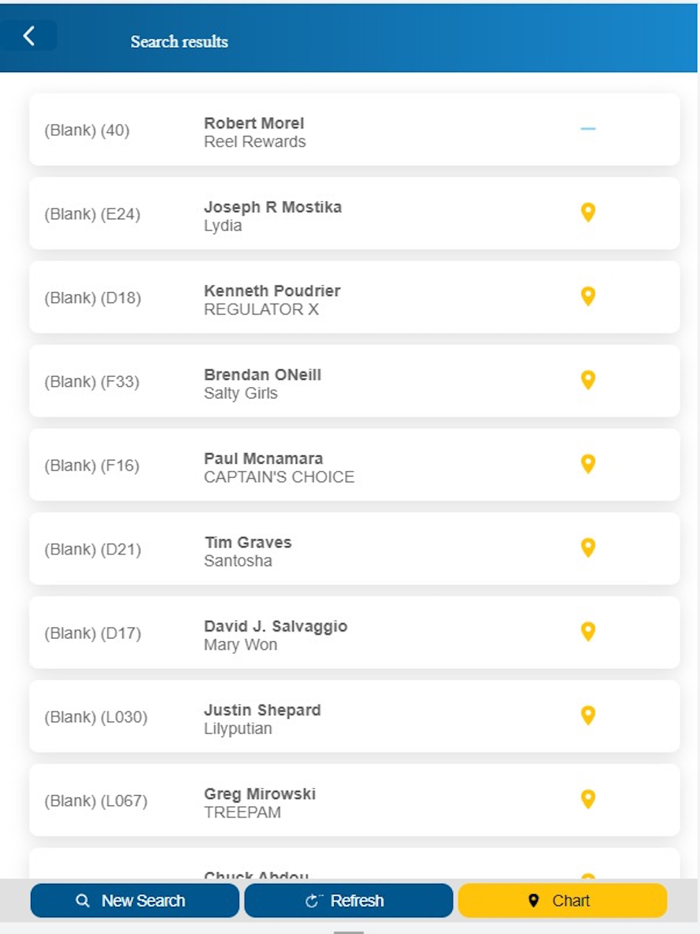The image size is (700, 934).
Task: Tap the Search results title bar
Action: point(178,42)
